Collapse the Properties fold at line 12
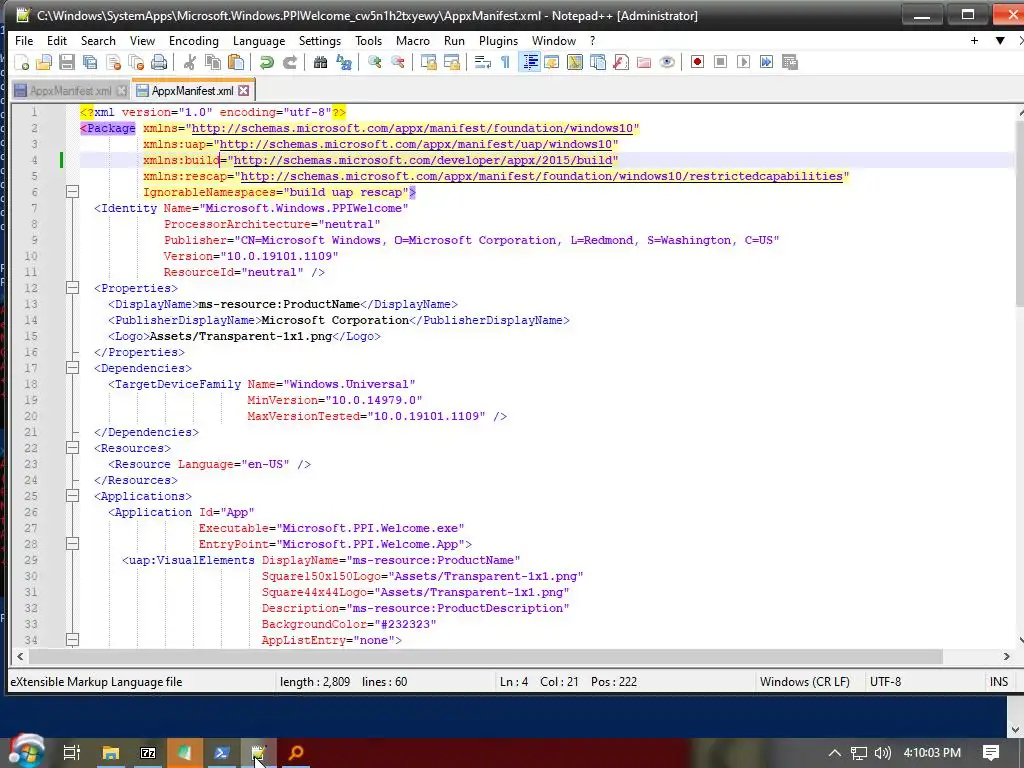This screenshot has height=768, width=1024. click(72, 288)
